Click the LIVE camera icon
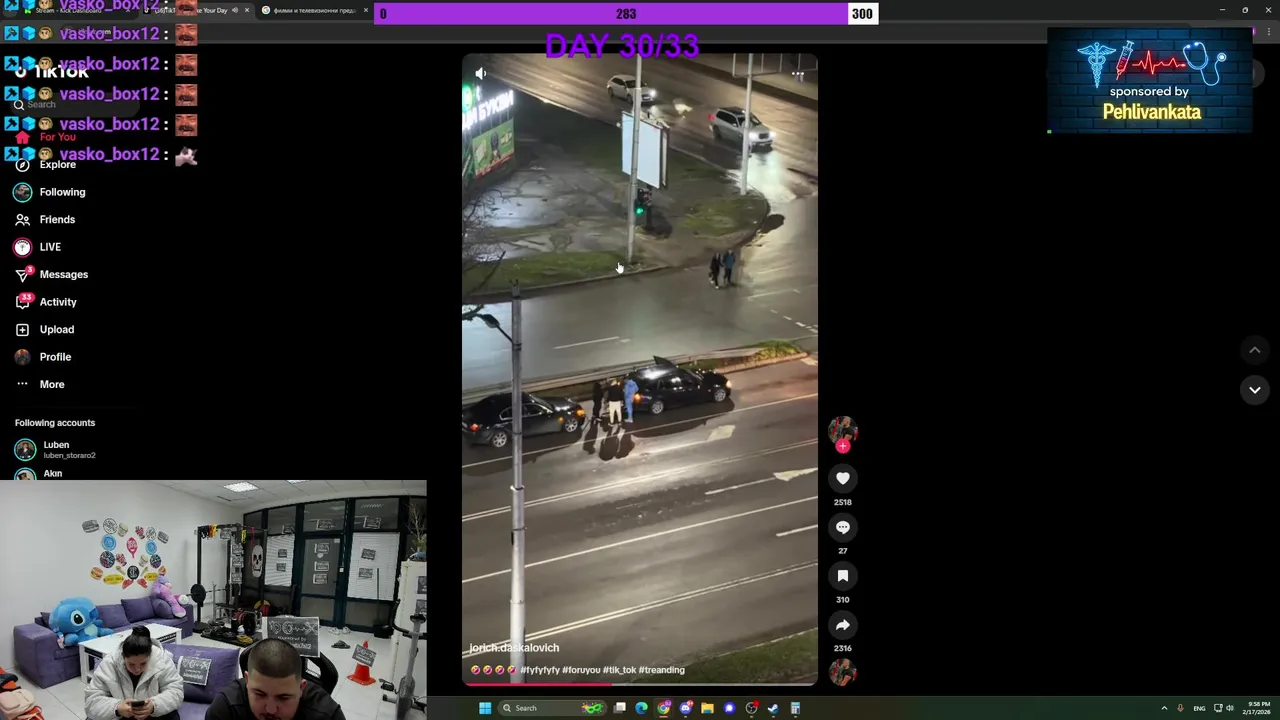The width and height of the screenshot is (1280, 720). tap(22, 247)
